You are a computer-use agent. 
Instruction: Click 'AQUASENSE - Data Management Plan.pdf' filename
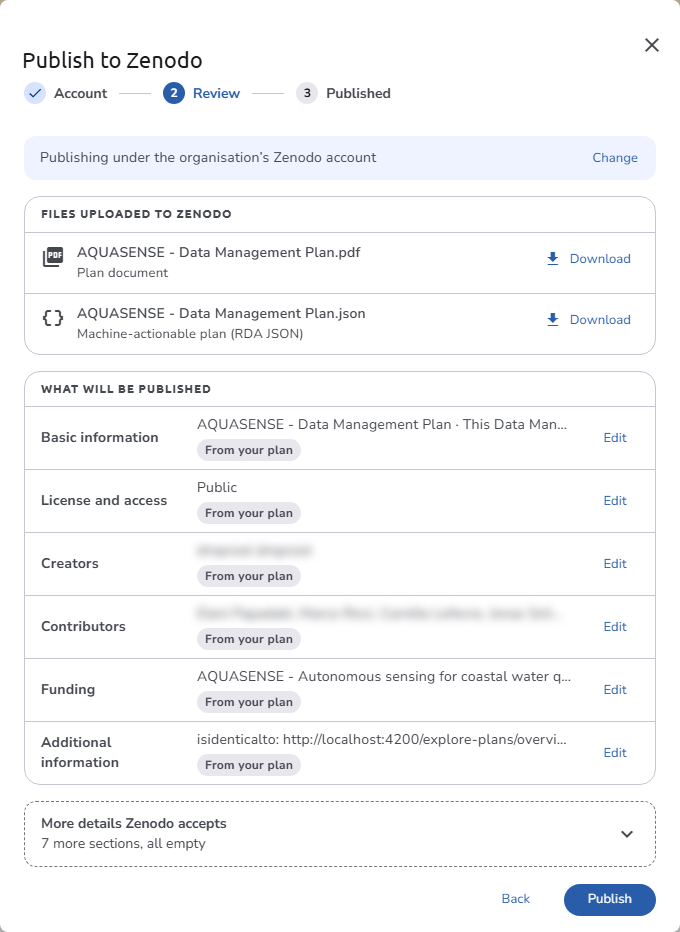[x=219, y=252]
